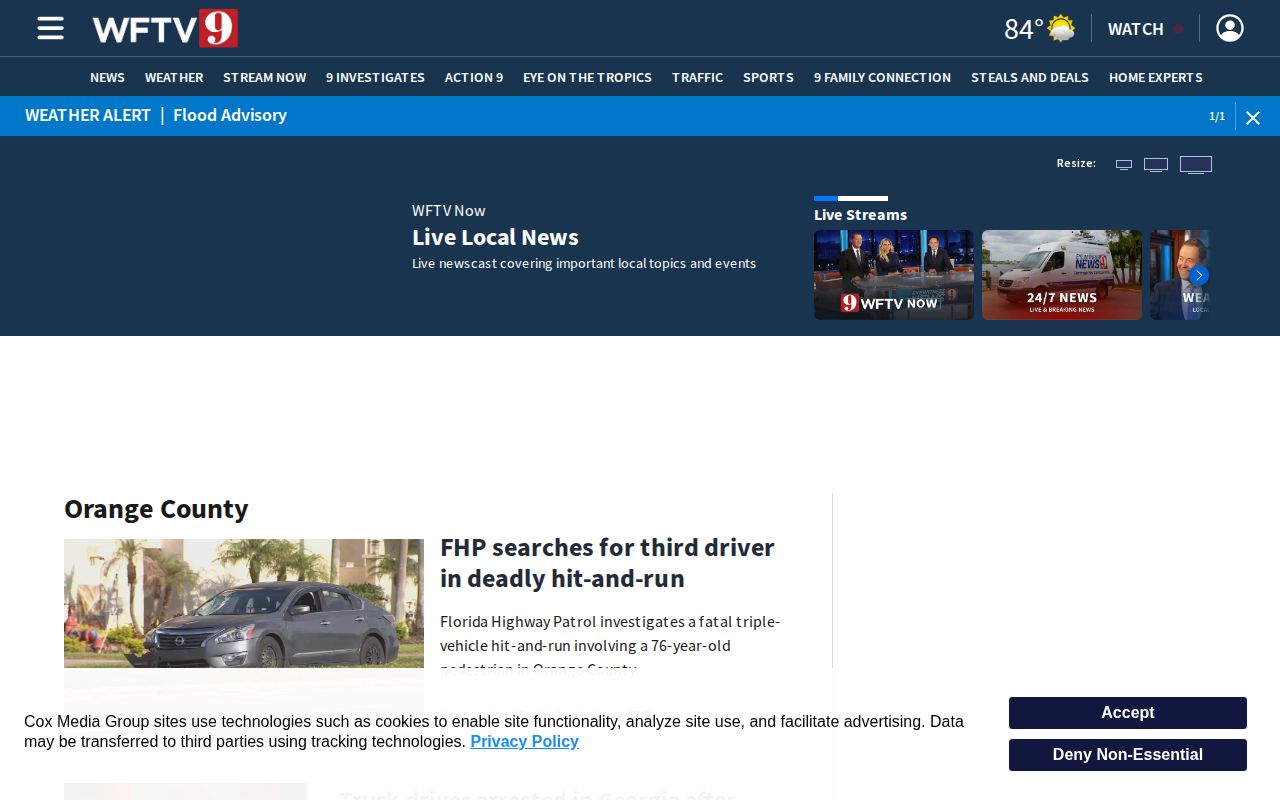
Task: Open the WEATHER menu
Action: [174, 77]
